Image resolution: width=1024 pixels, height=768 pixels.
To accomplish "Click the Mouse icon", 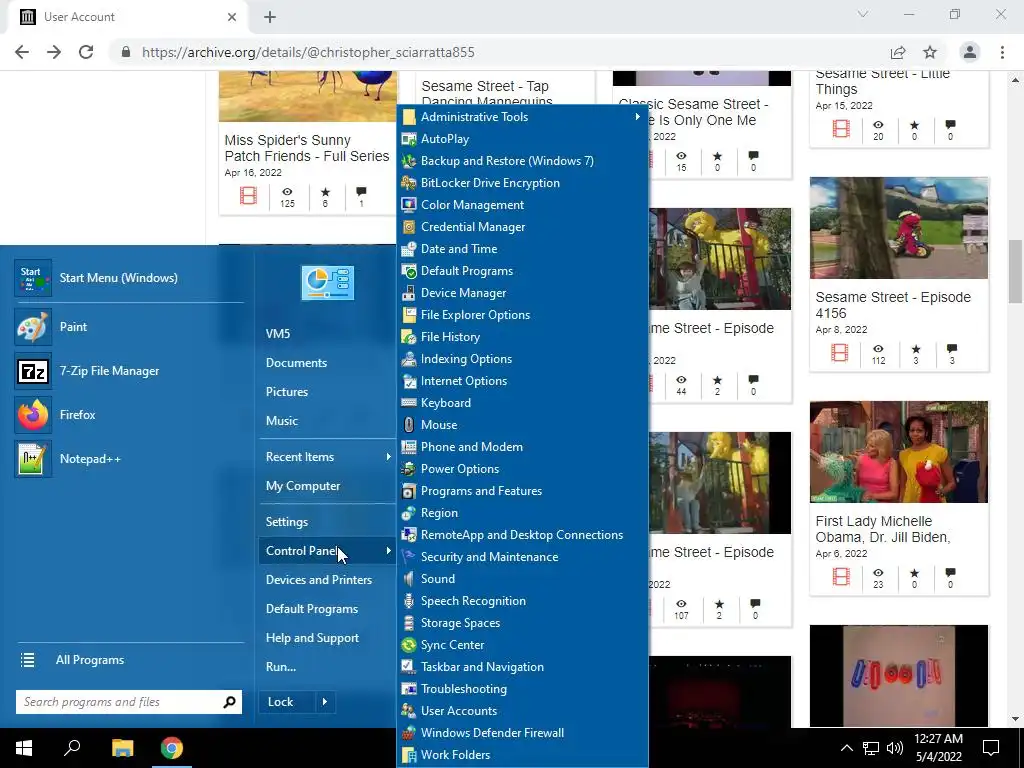I will pos(409,424).
